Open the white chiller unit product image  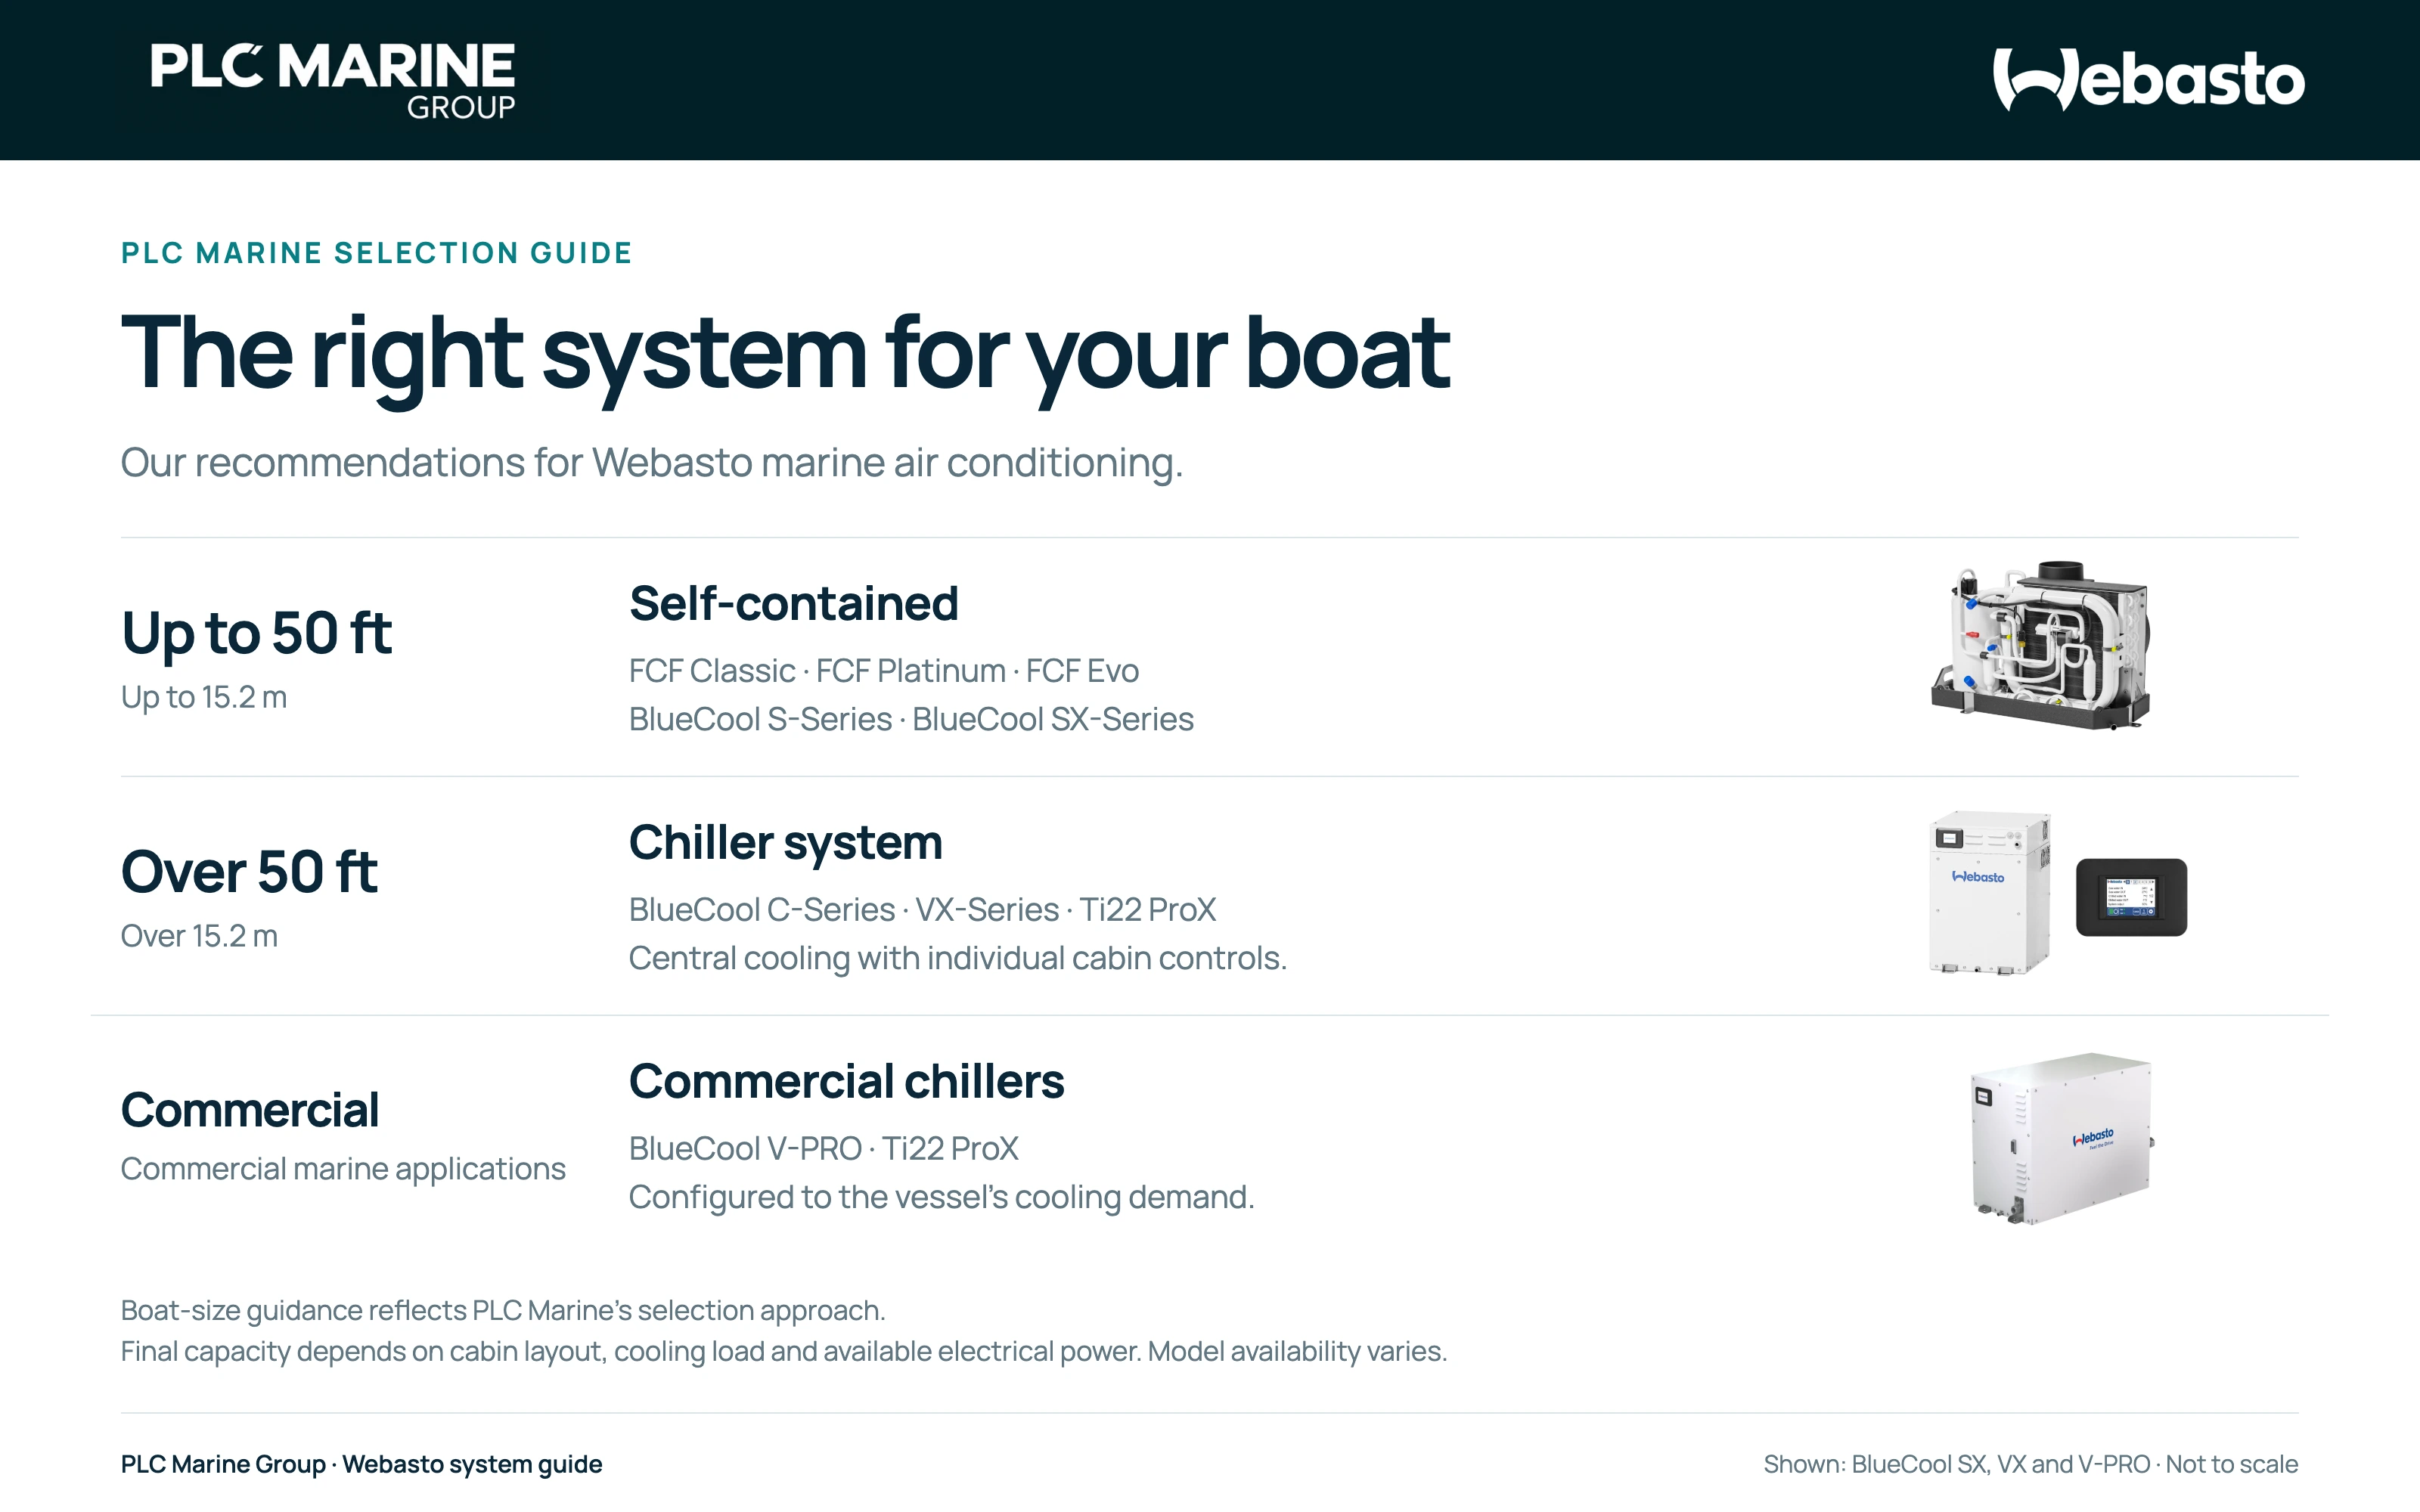coord(1989,893)
